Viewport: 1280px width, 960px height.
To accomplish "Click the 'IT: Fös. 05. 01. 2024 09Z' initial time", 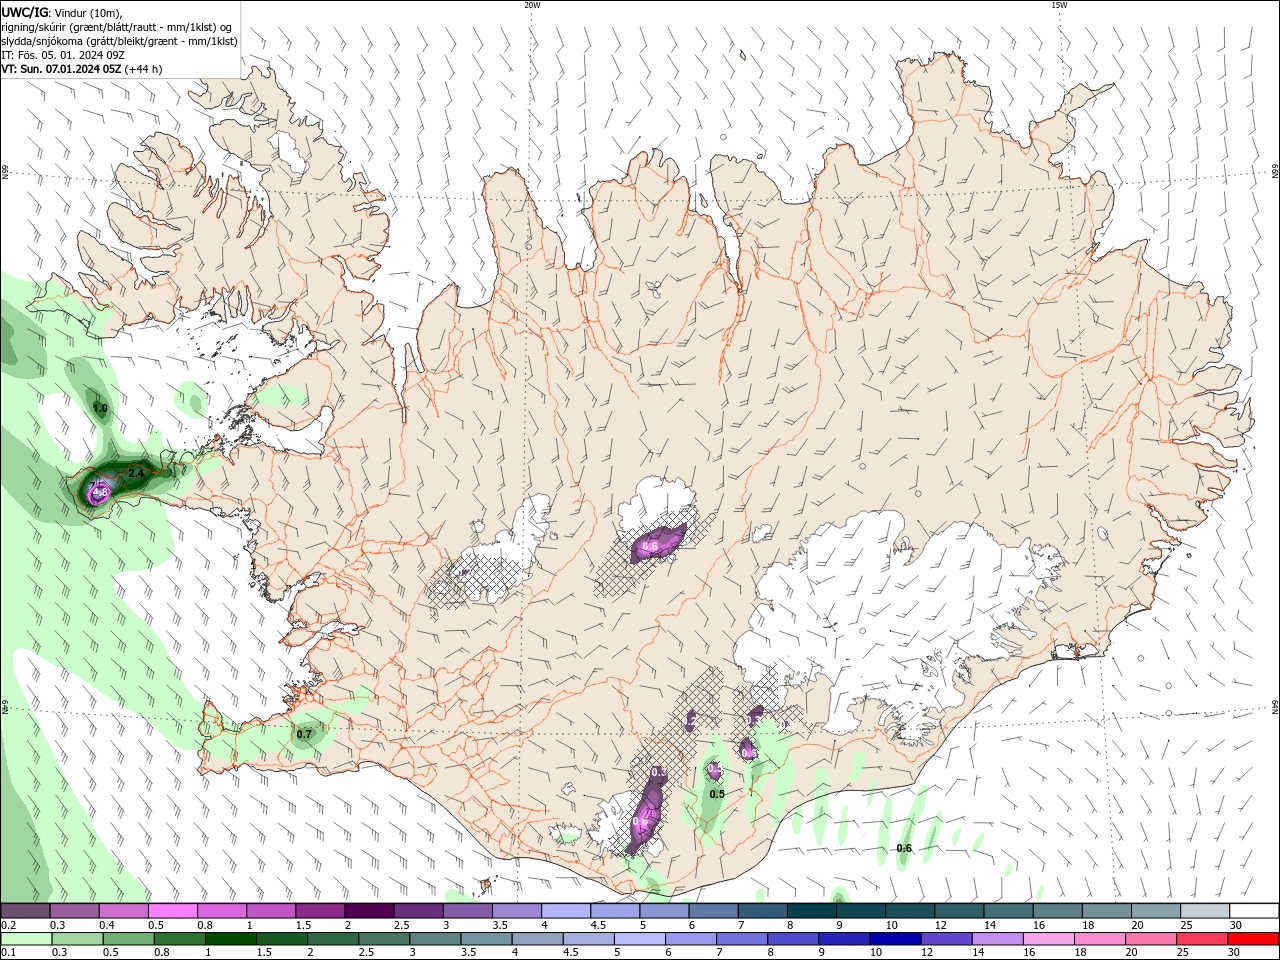I will (63, 55).
